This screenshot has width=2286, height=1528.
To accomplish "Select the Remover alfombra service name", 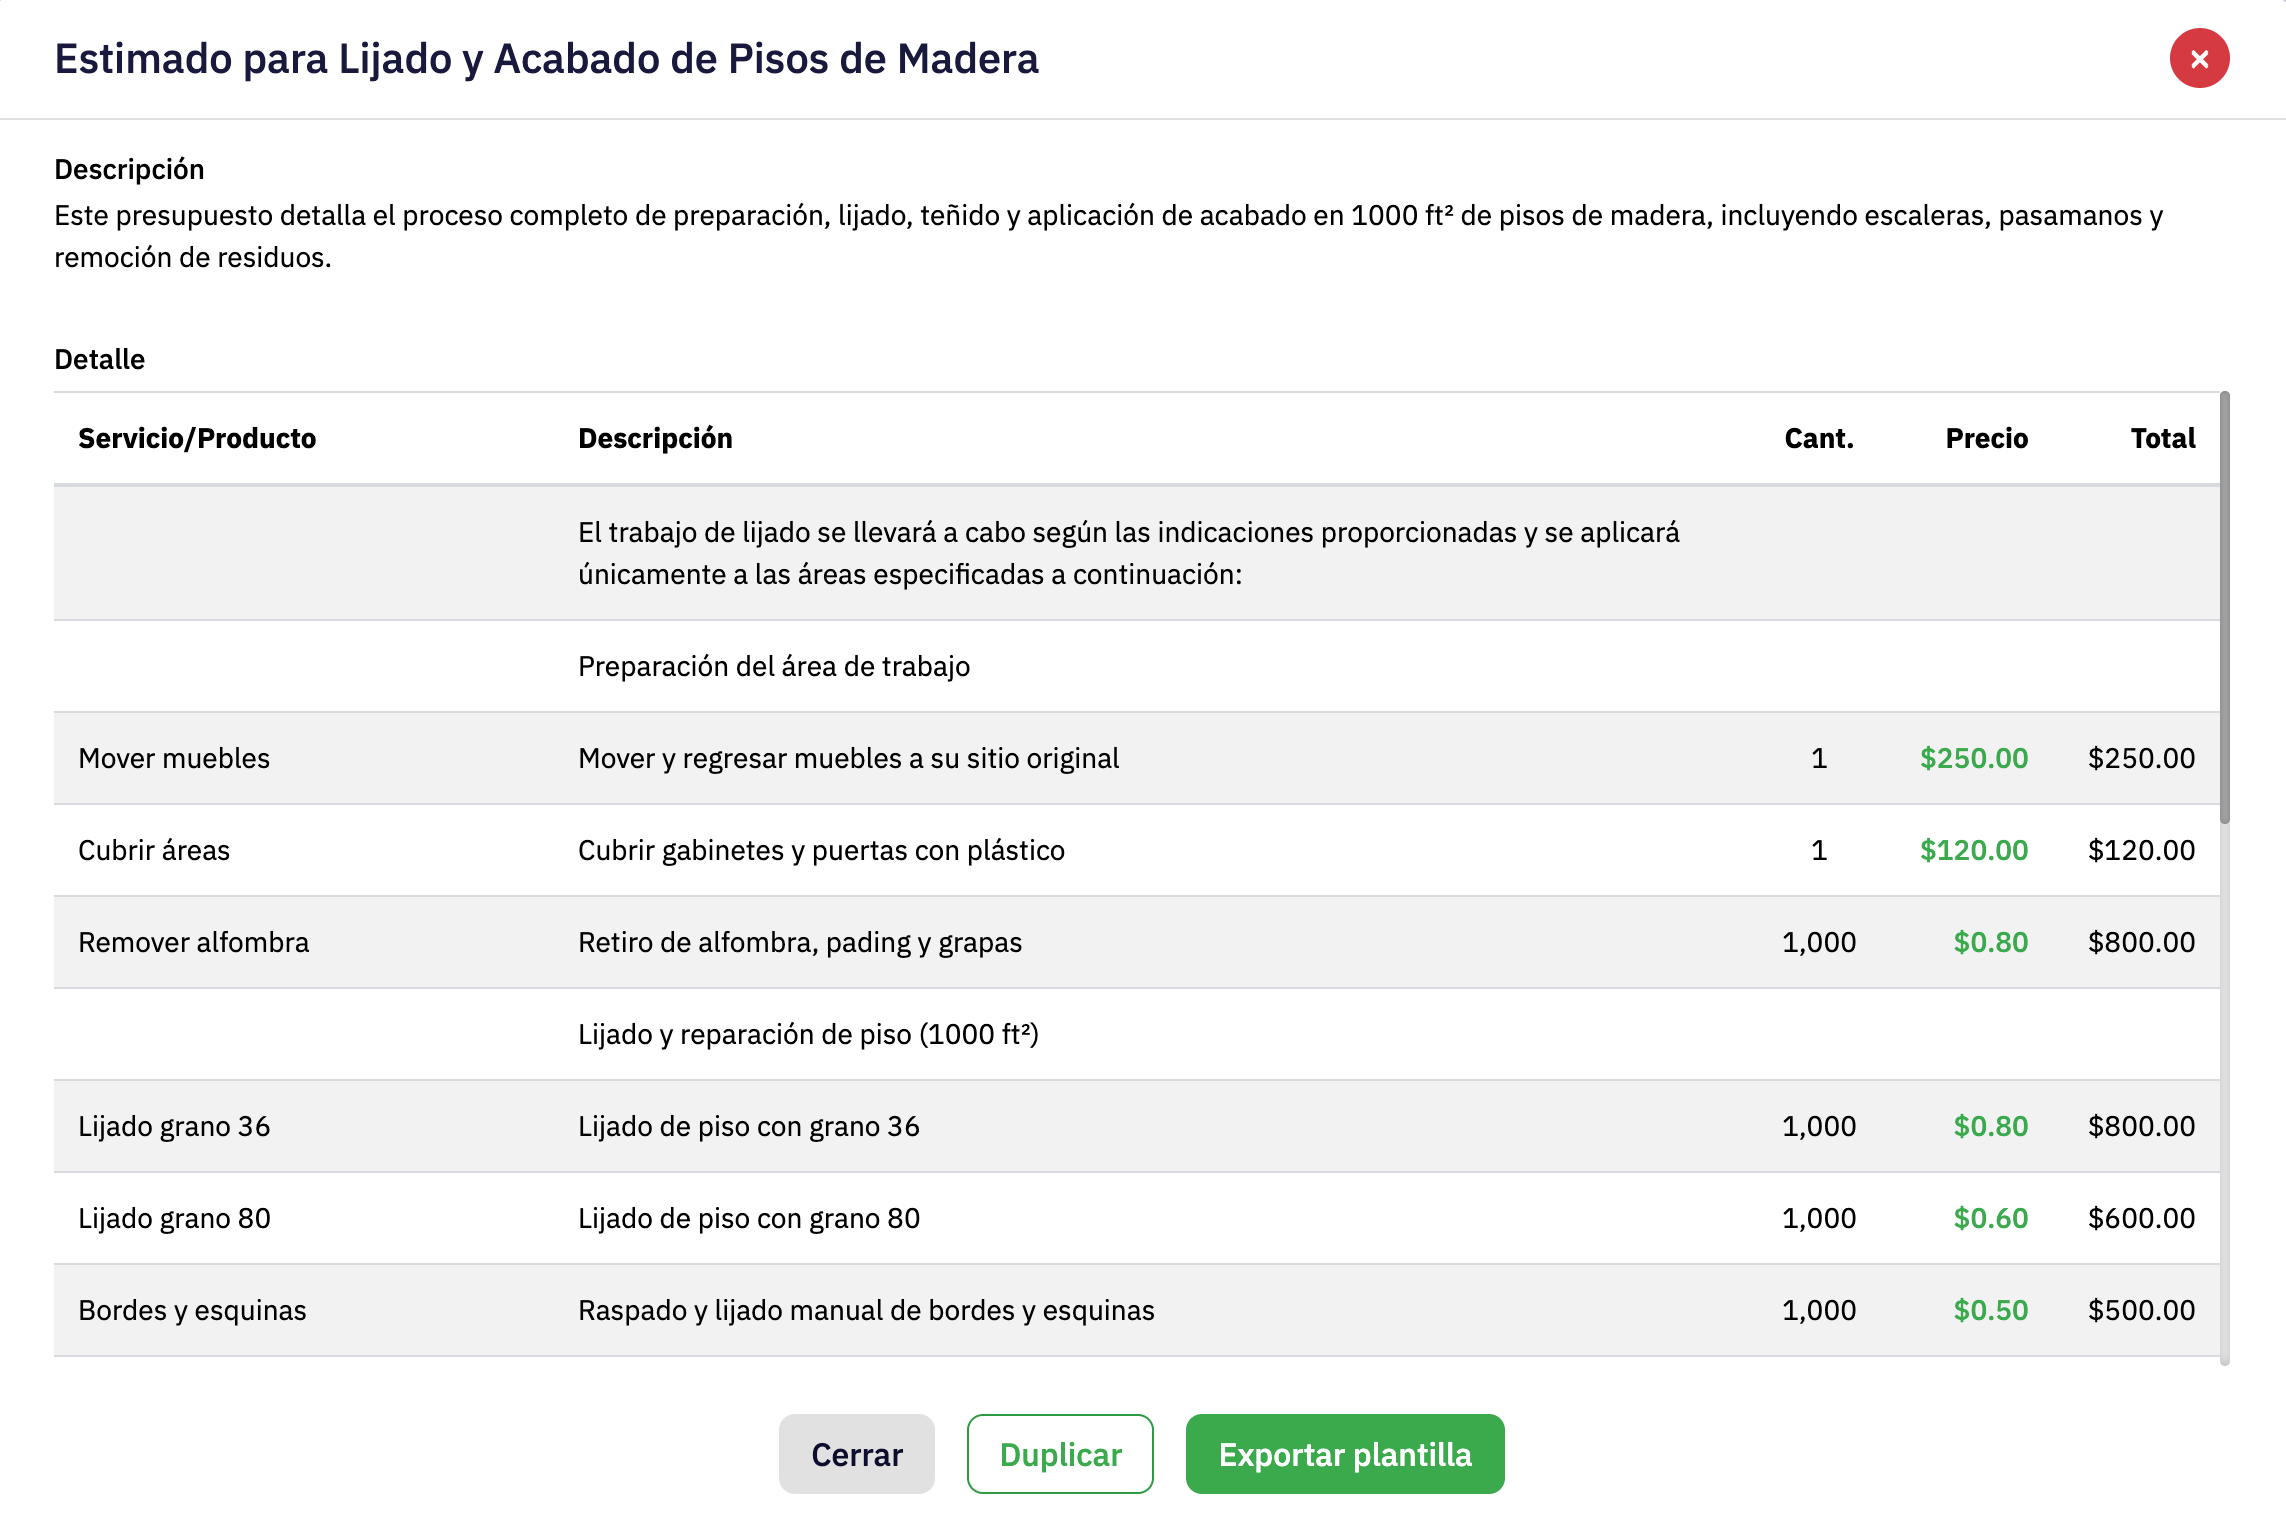I will (x=194, y=942).
